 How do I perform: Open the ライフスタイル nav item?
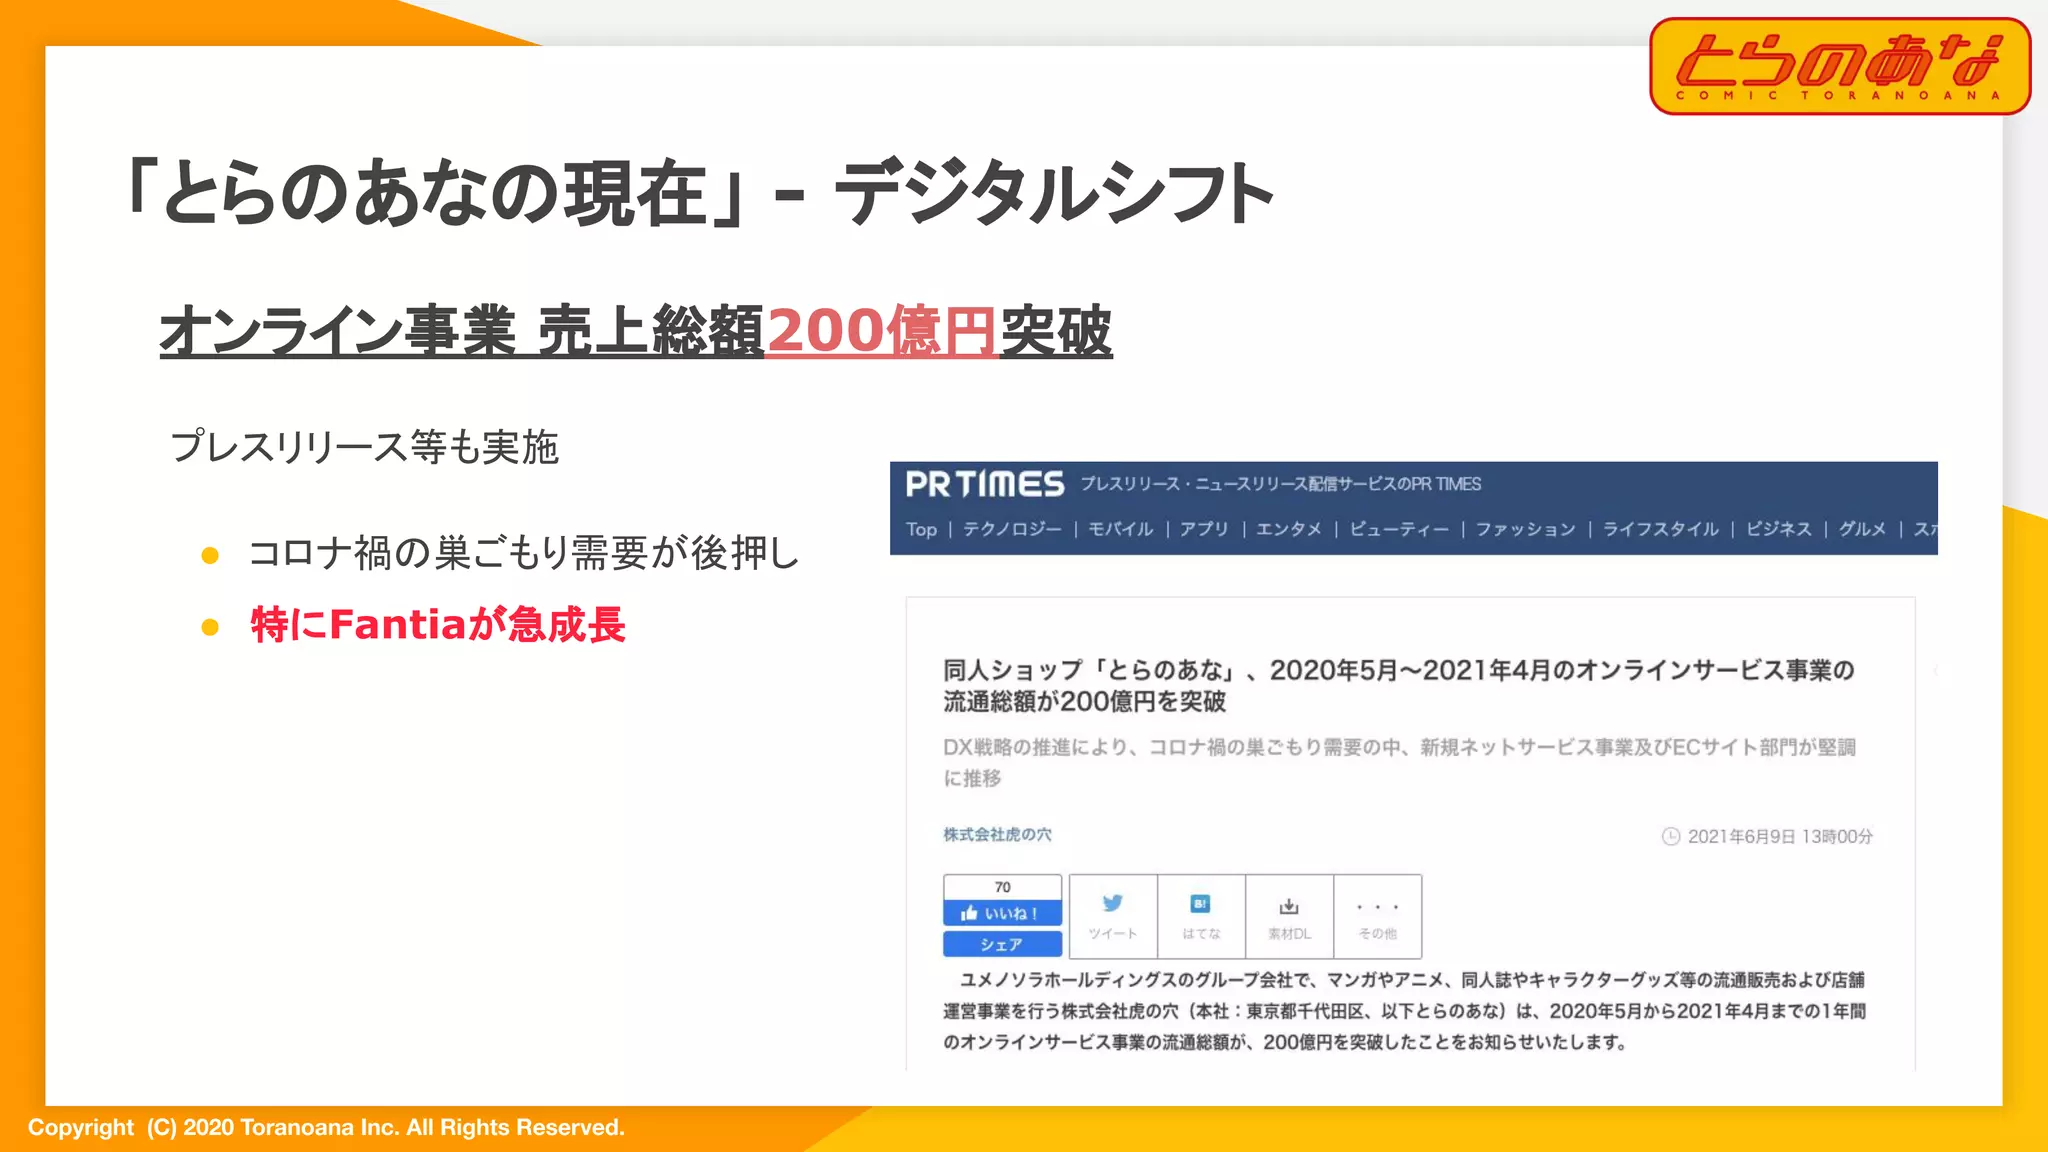point(1661,529)
